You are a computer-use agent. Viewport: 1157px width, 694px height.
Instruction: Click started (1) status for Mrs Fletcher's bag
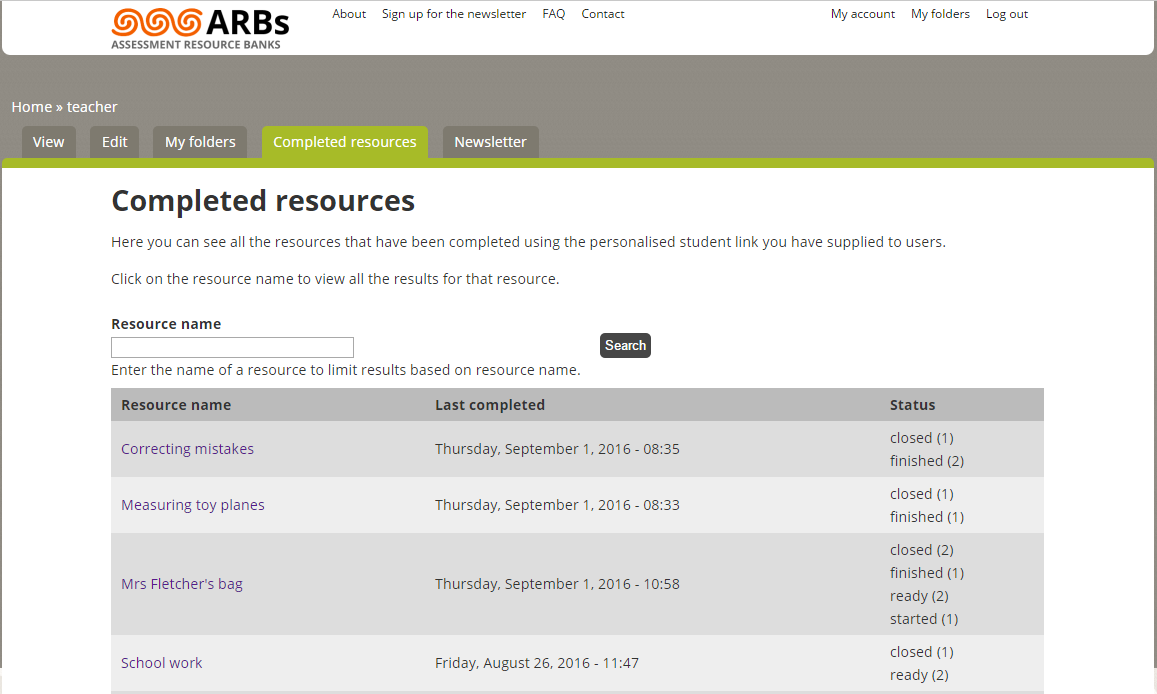(x=924, y=619)
